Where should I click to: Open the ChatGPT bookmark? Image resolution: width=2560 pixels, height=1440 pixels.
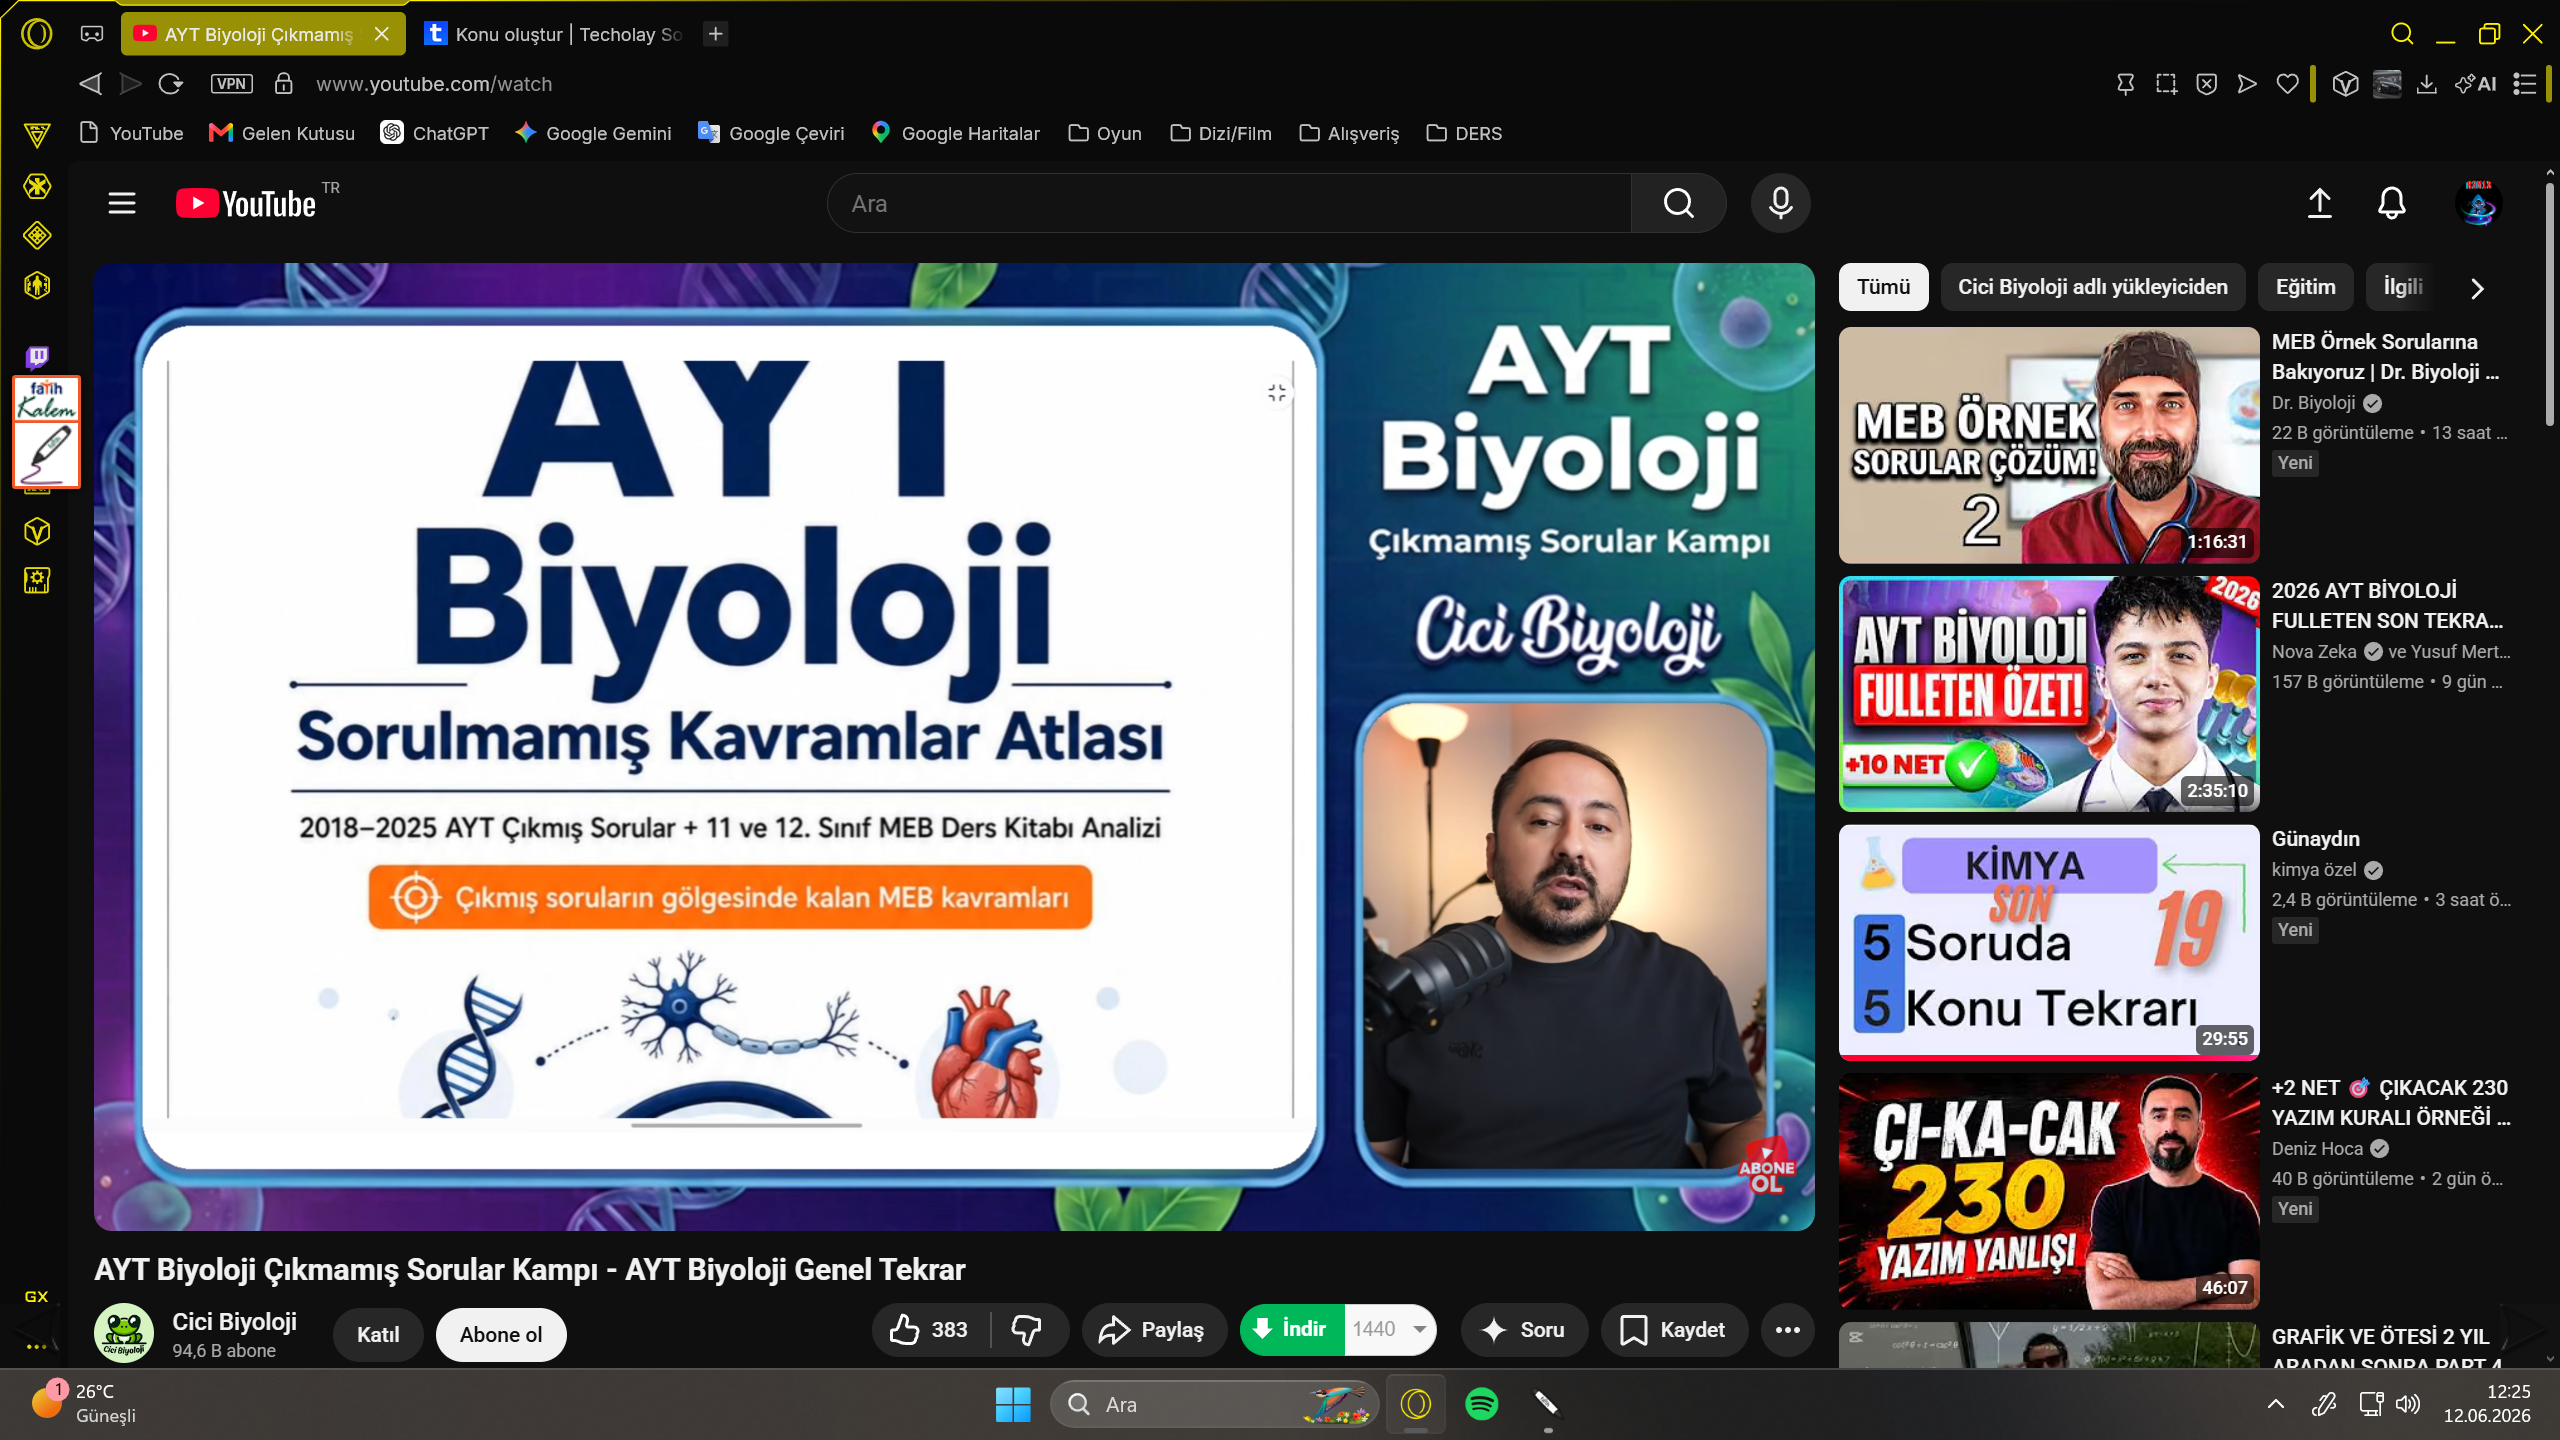pyautogui.click(x=435, y=133)
